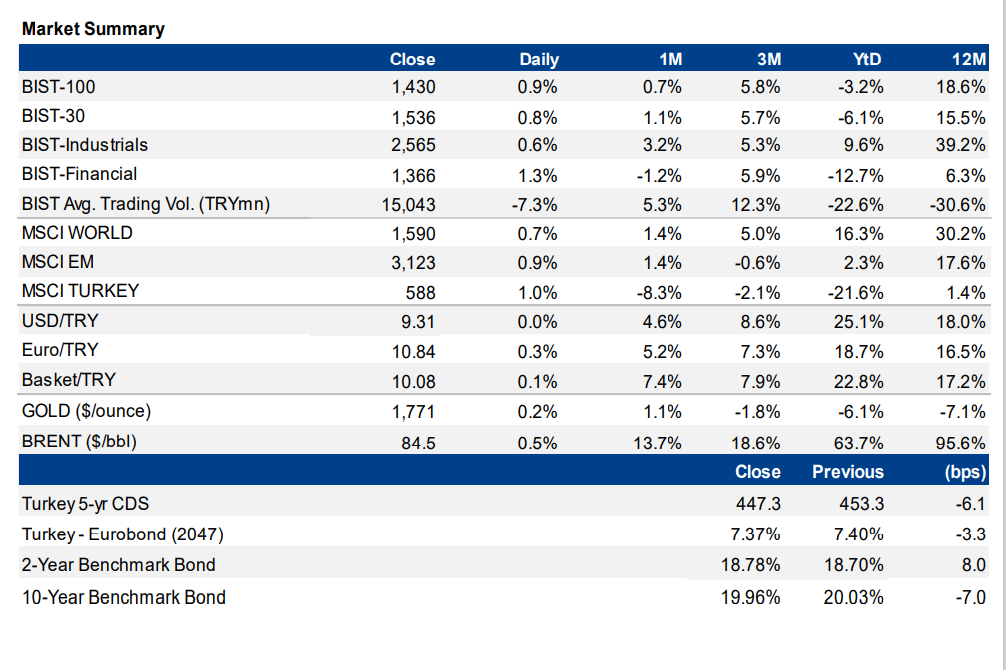Click the USD/TRY row label
Viewport: 1006px width, 670px height.
59,321
